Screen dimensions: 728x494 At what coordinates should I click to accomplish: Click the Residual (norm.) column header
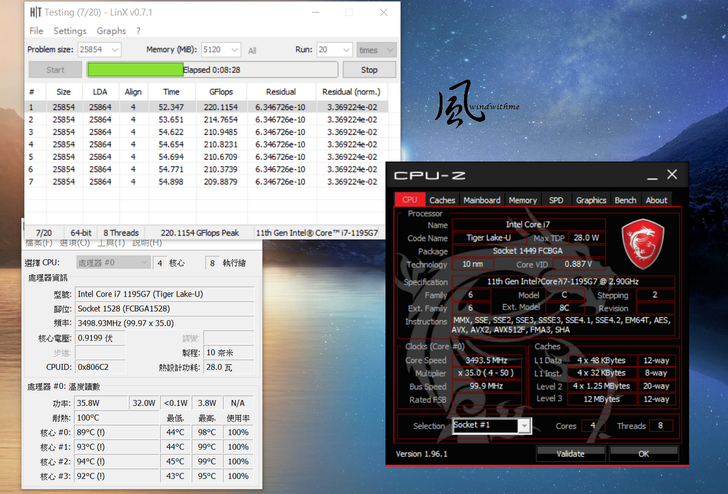click(x=351, y=92)
